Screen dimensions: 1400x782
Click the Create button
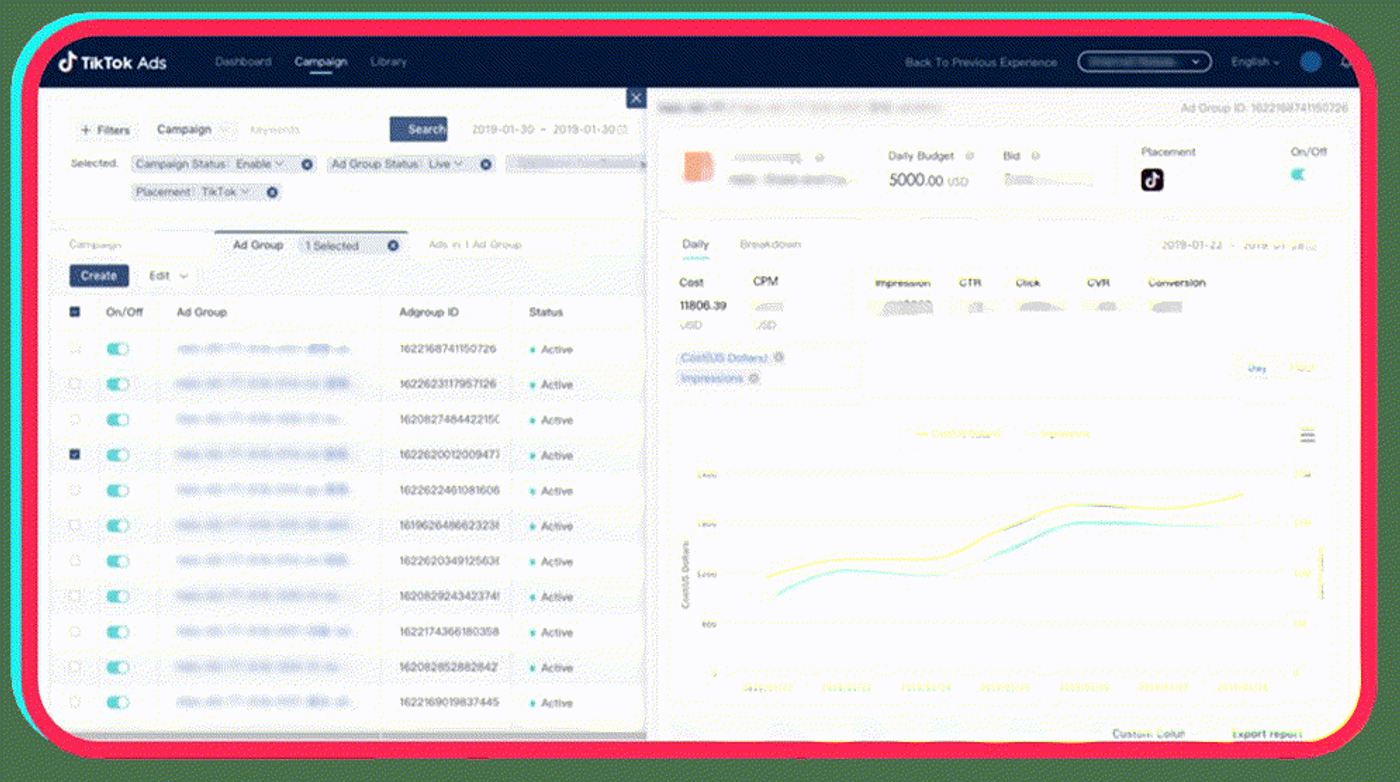click(x=98, y=276)
